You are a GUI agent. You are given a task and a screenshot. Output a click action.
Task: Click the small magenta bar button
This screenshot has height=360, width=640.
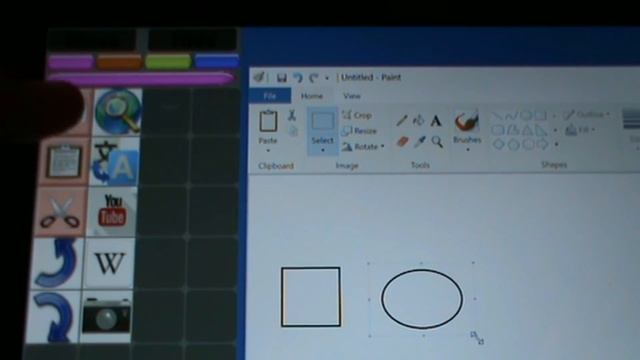click(71, 62)
